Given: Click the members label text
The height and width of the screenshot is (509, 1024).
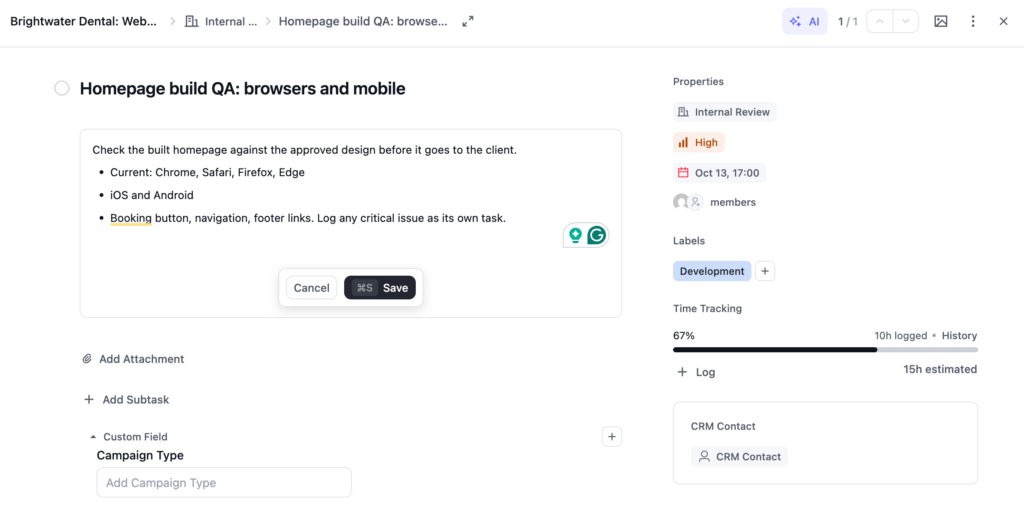Looking at the screenshot, I should click(733, 203).
